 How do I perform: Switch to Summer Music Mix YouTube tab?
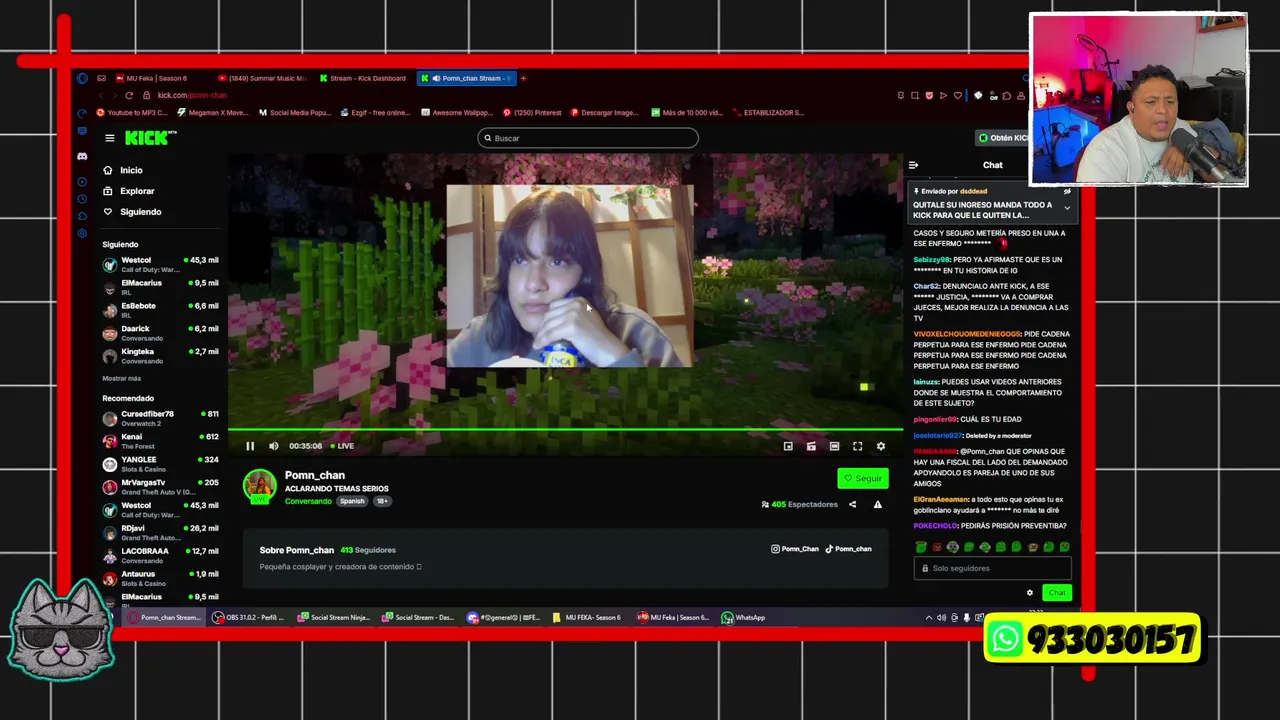261,78
